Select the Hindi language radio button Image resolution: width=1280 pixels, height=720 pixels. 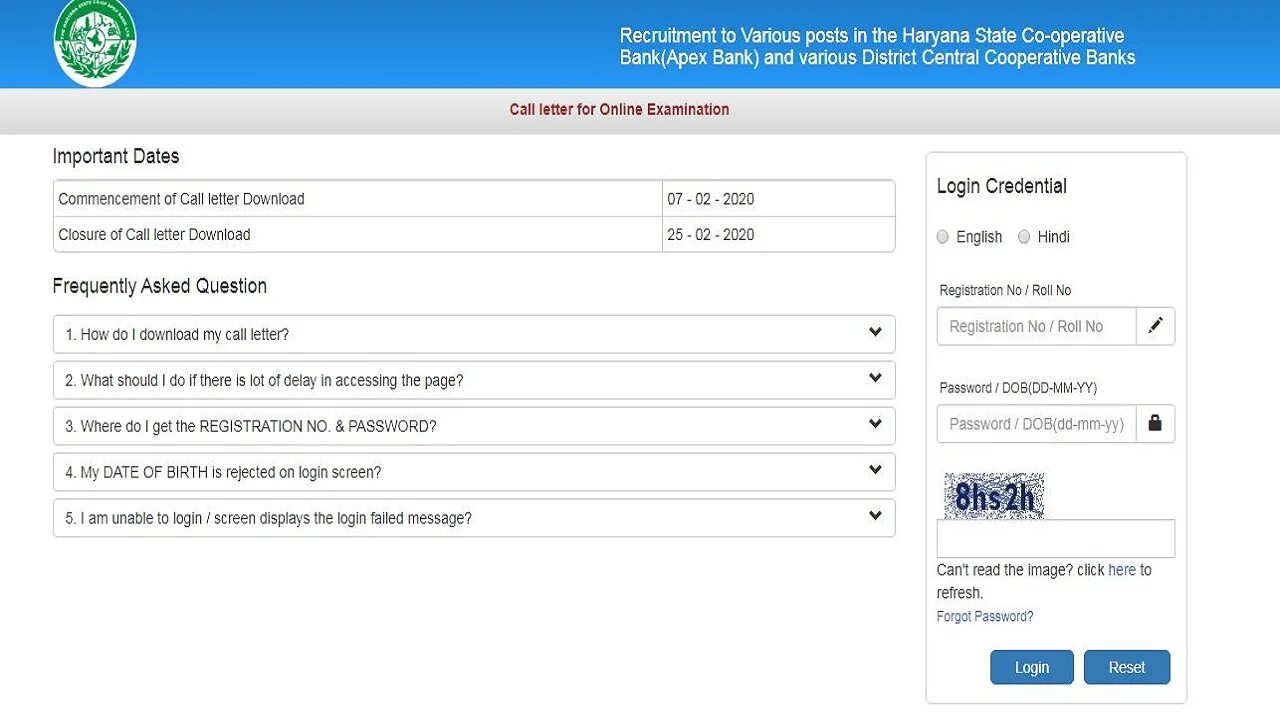1024,237
